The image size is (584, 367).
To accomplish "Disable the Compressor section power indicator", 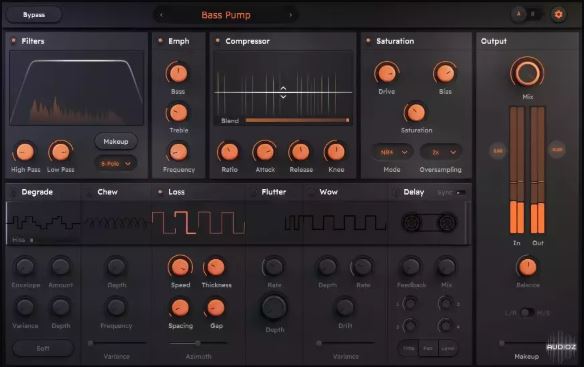I will pos(217,41).
